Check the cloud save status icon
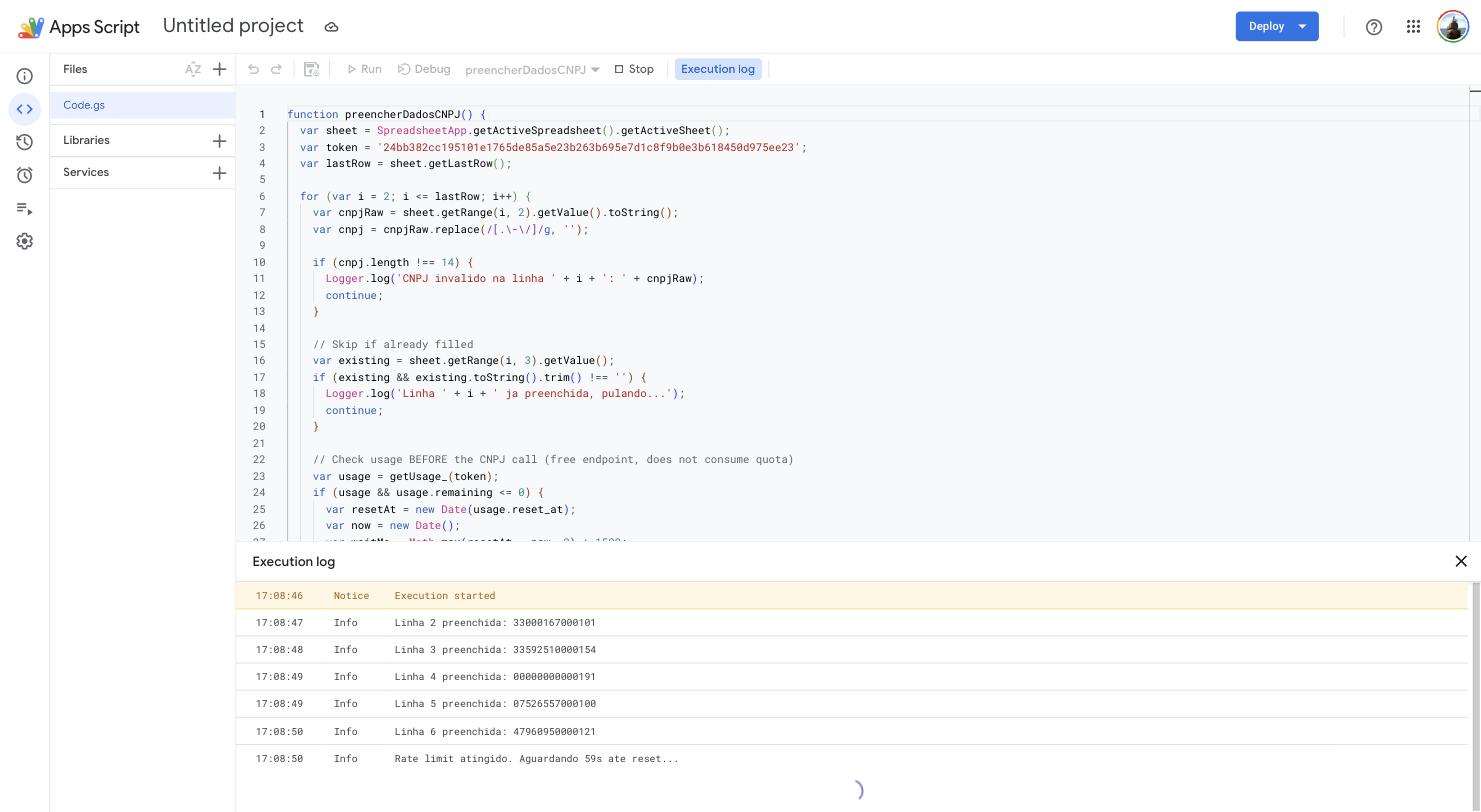This screenshot has height=812, width=1481. click(x=331, y=27)
